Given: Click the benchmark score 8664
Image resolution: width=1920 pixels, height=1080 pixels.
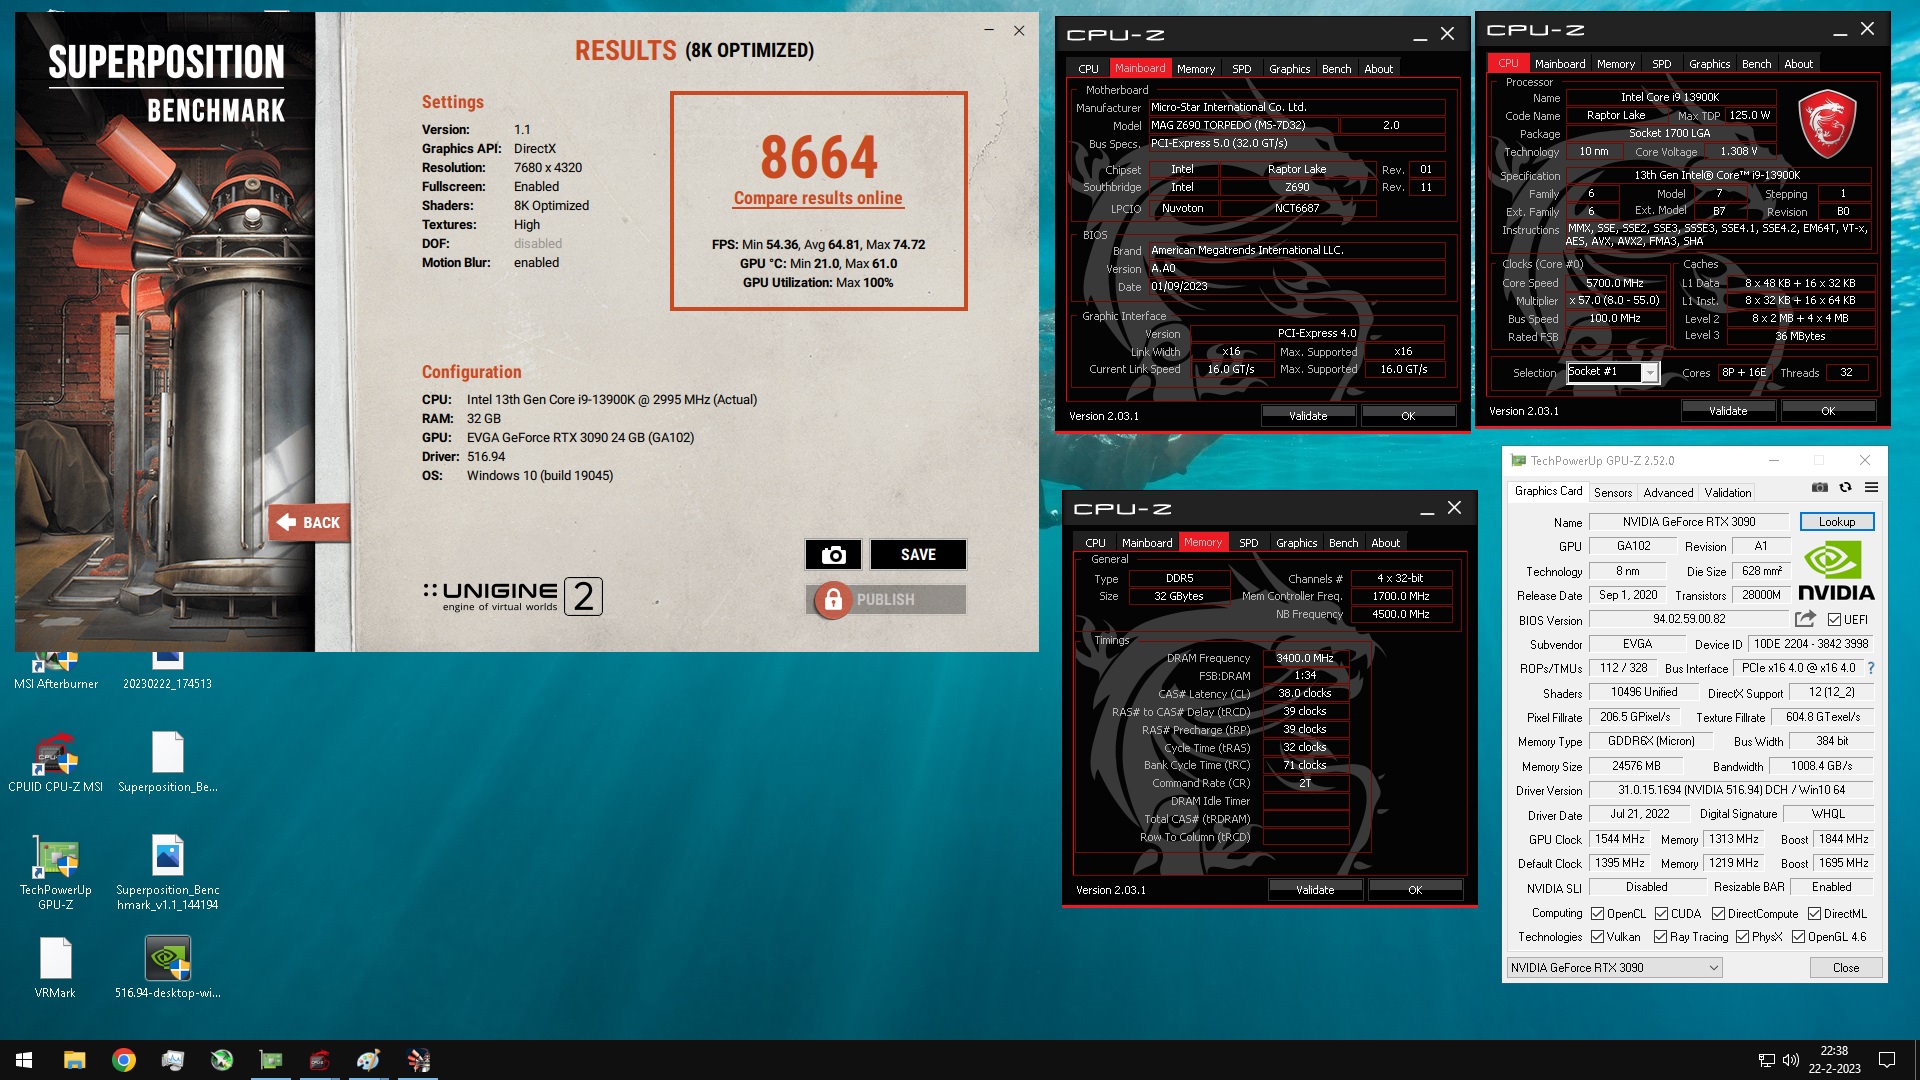Looking at the screenshot, I should (x=818, y=157).
